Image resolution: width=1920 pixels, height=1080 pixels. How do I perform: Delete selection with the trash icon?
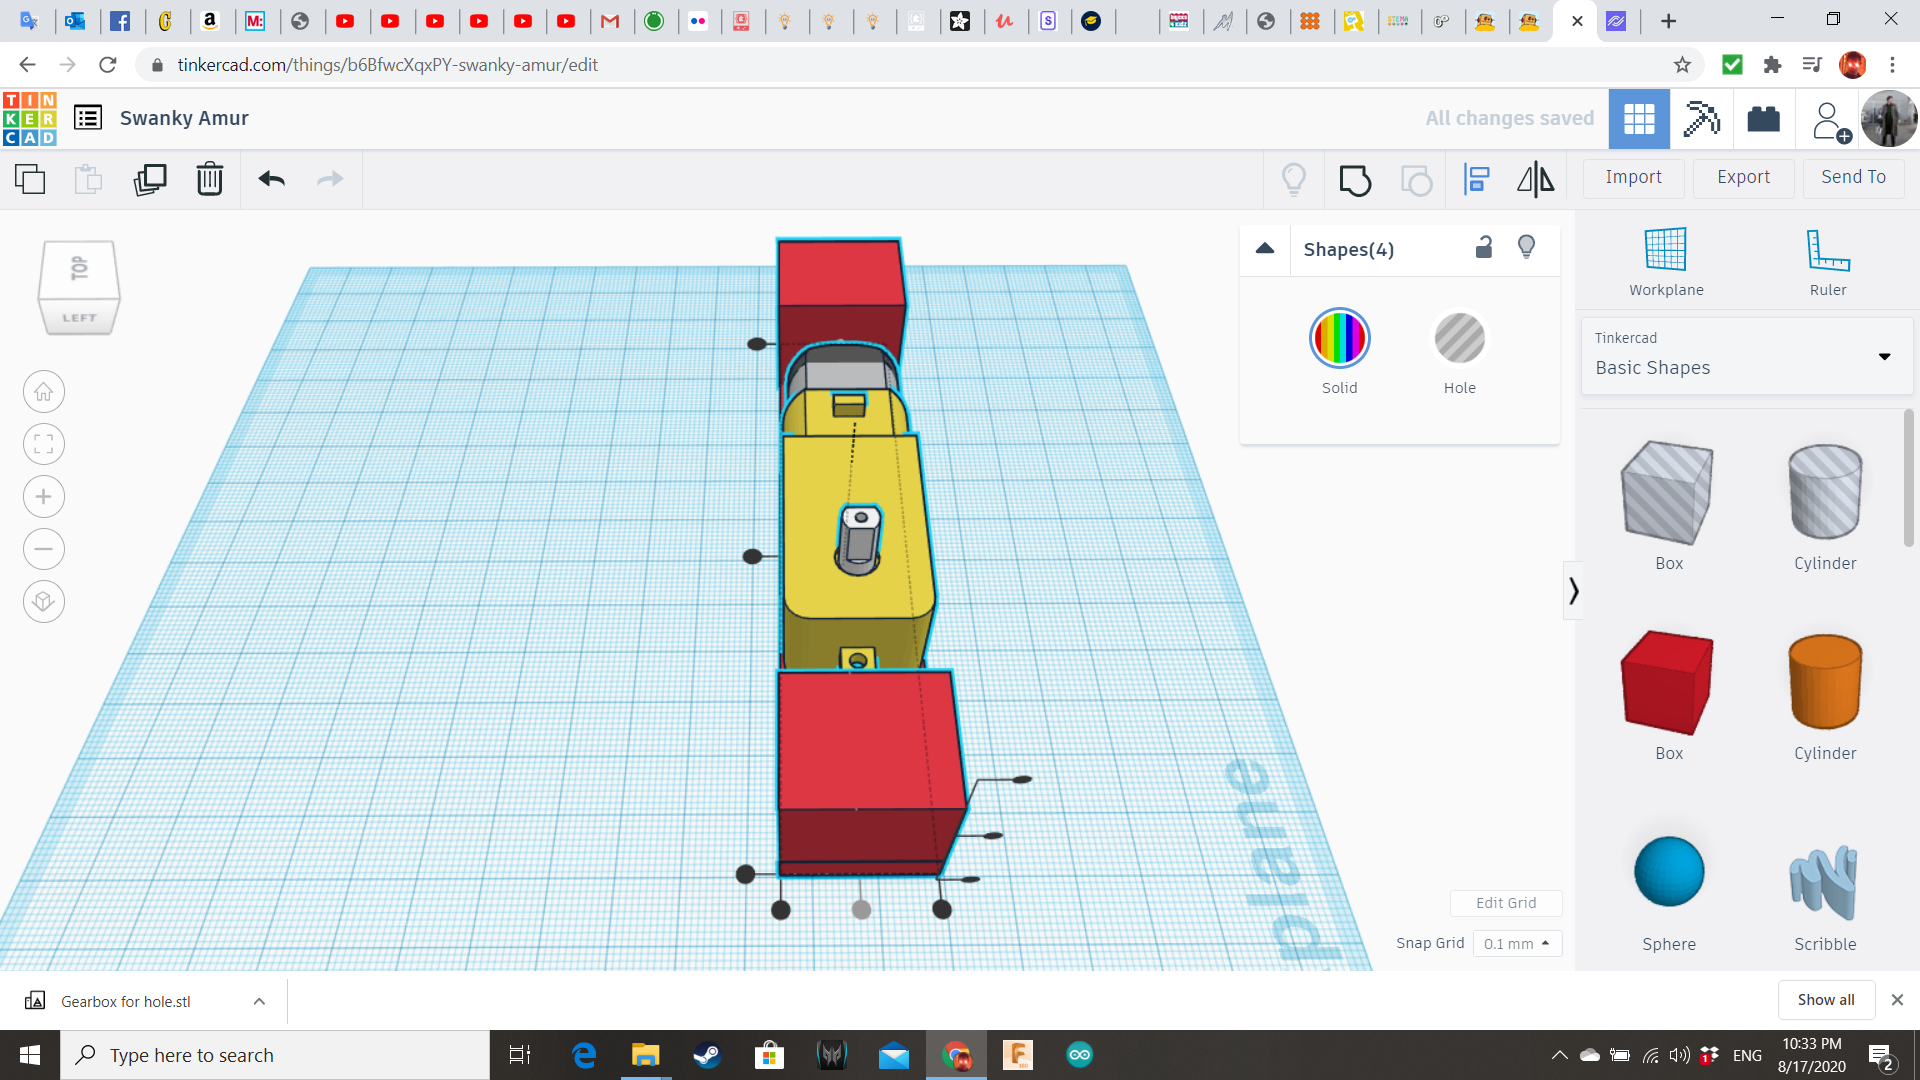[x=210, y=179]
